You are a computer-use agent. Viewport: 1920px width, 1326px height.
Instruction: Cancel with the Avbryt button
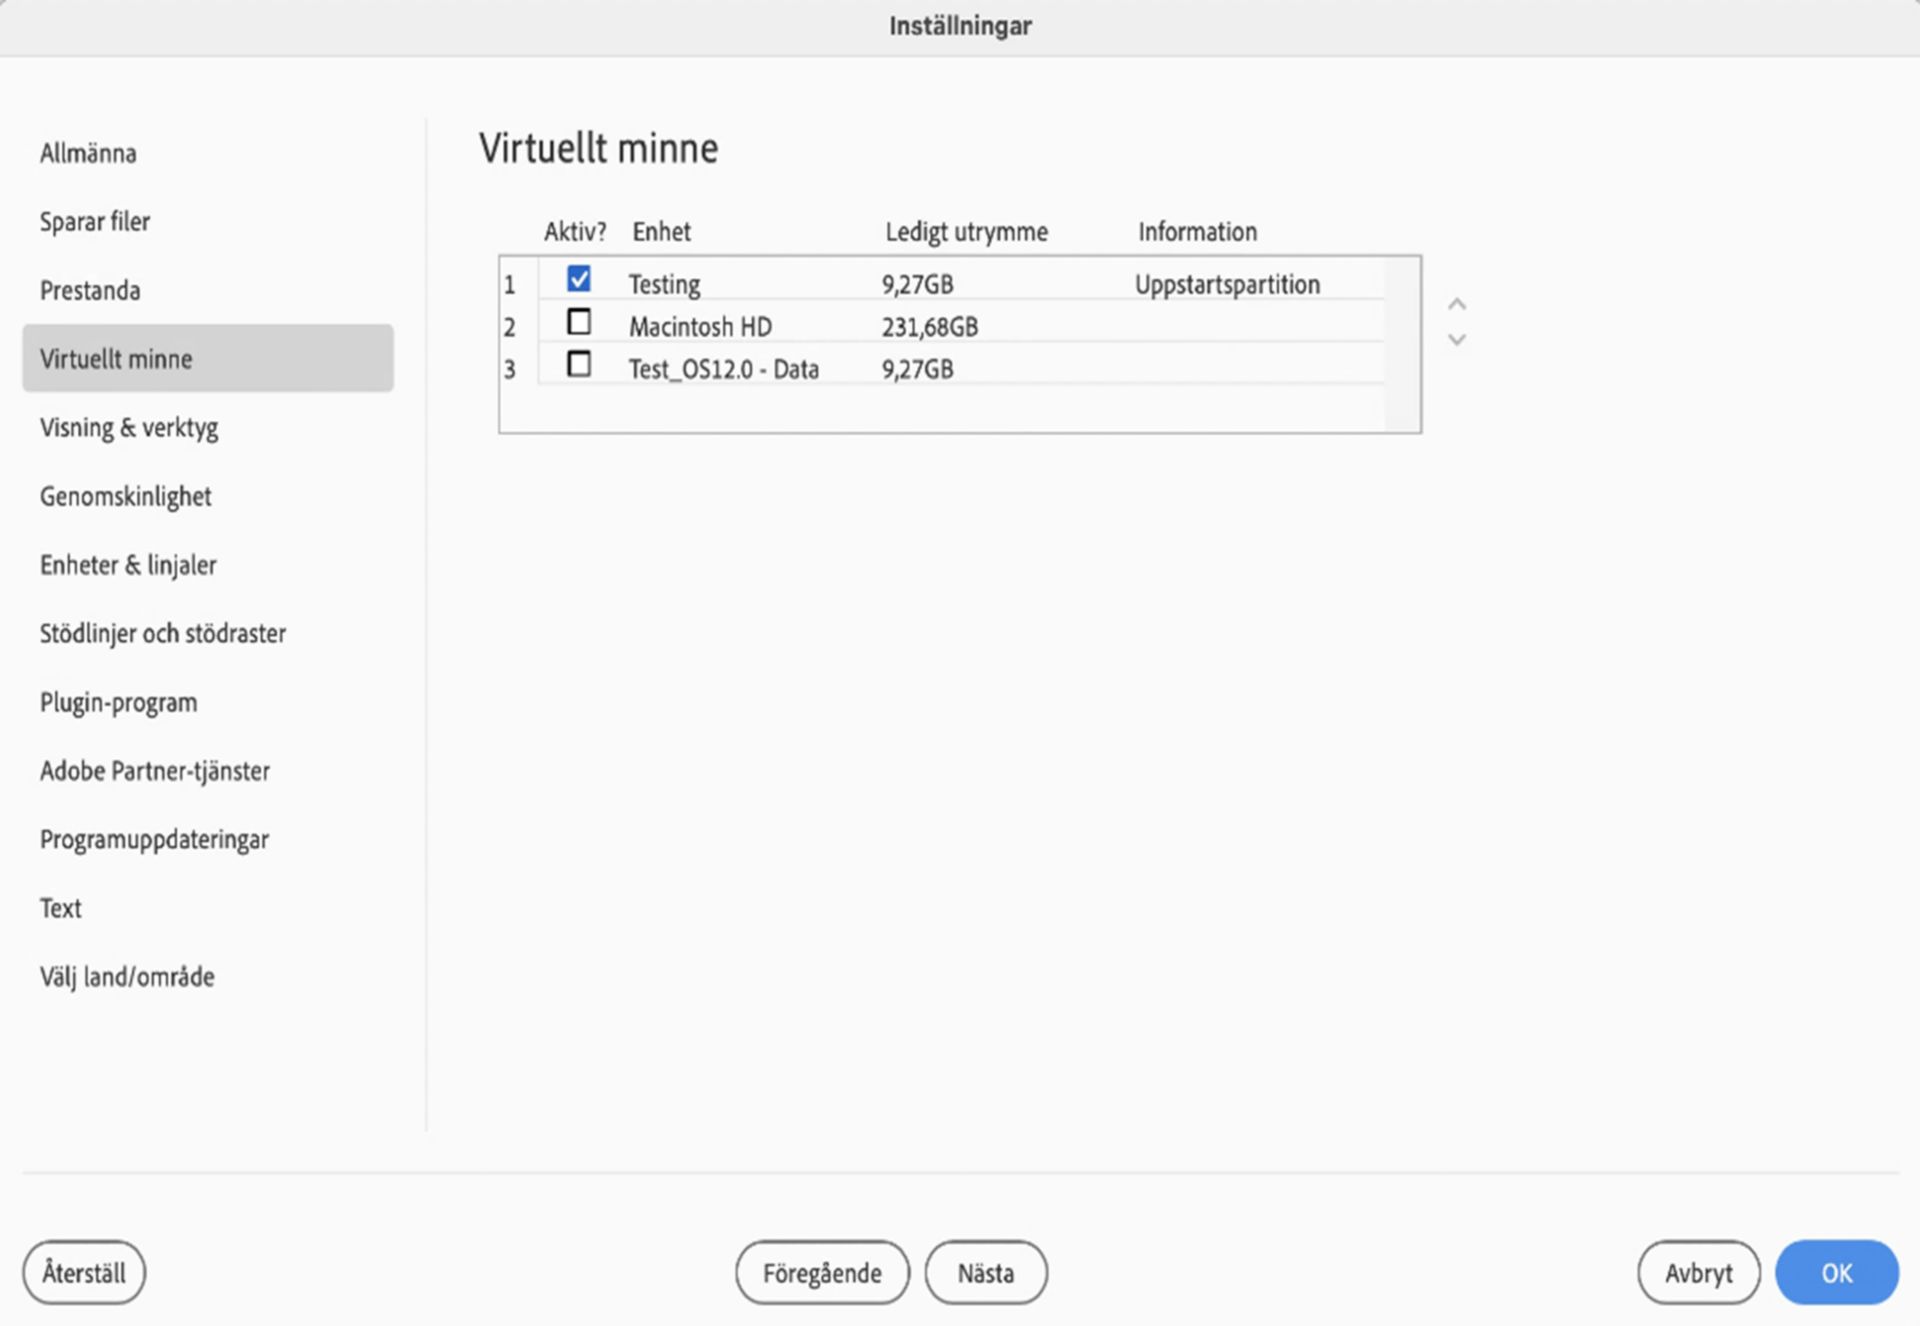tap(1698, 1273)
